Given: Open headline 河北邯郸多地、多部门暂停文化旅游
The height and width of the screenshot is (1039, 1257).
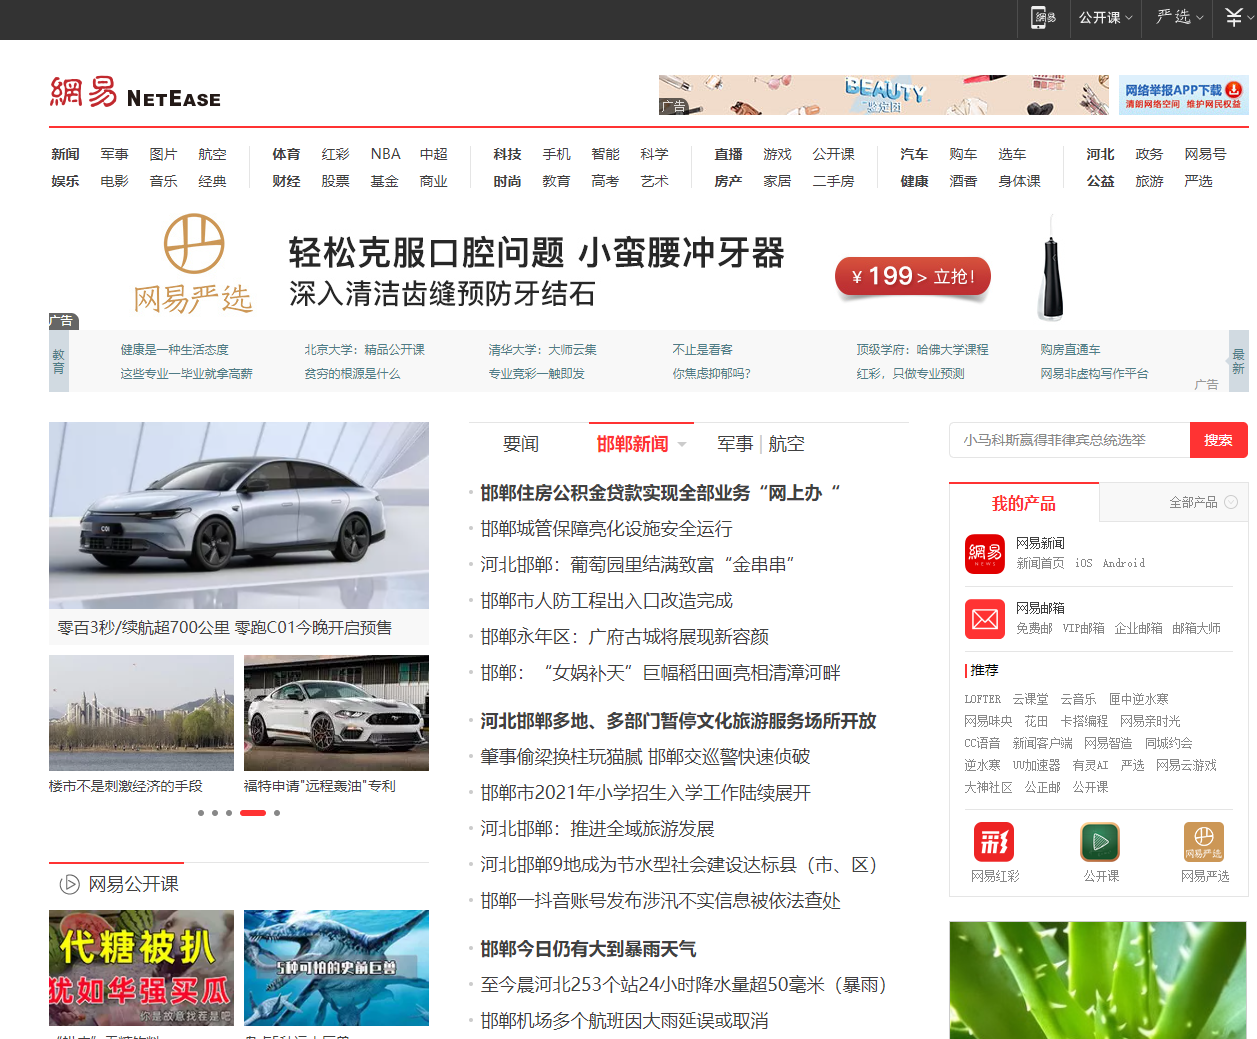Looking at the screenshot, I should [x=678, y=721].
